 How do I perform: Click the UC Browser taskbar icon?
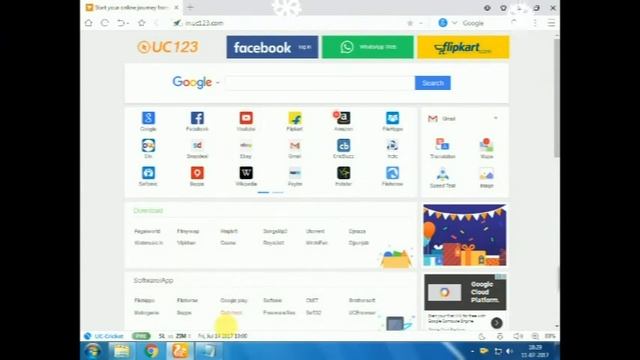pyautogui.click(x=180, y=351)
